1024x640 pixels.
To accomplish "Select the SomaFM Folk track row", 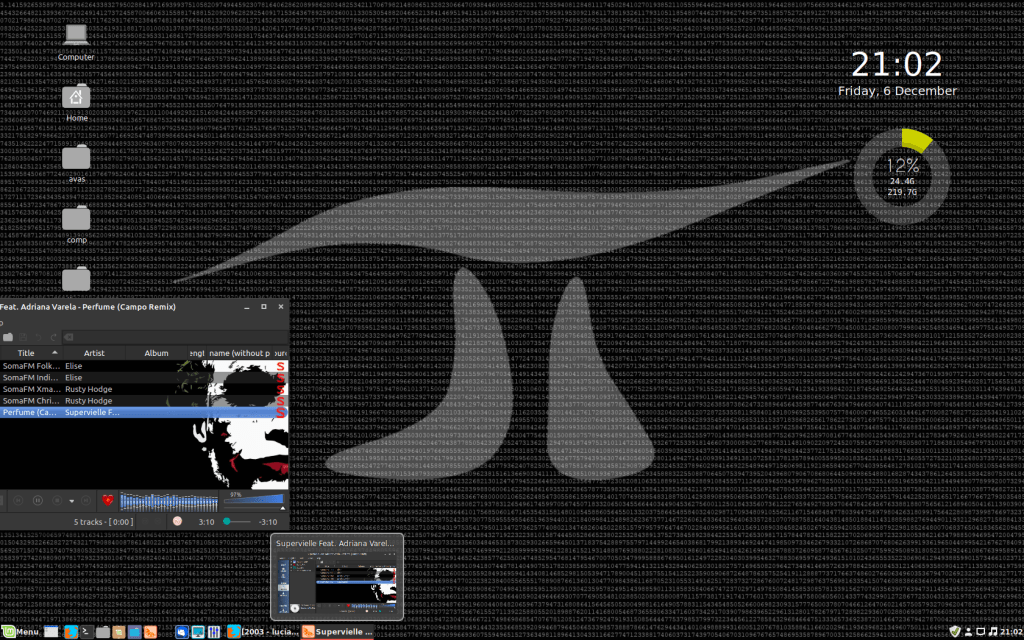I will (x=30, y=366).
